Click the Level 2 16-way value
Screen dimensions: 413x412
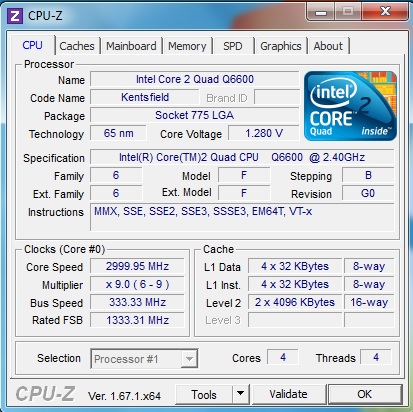[369, 302]
